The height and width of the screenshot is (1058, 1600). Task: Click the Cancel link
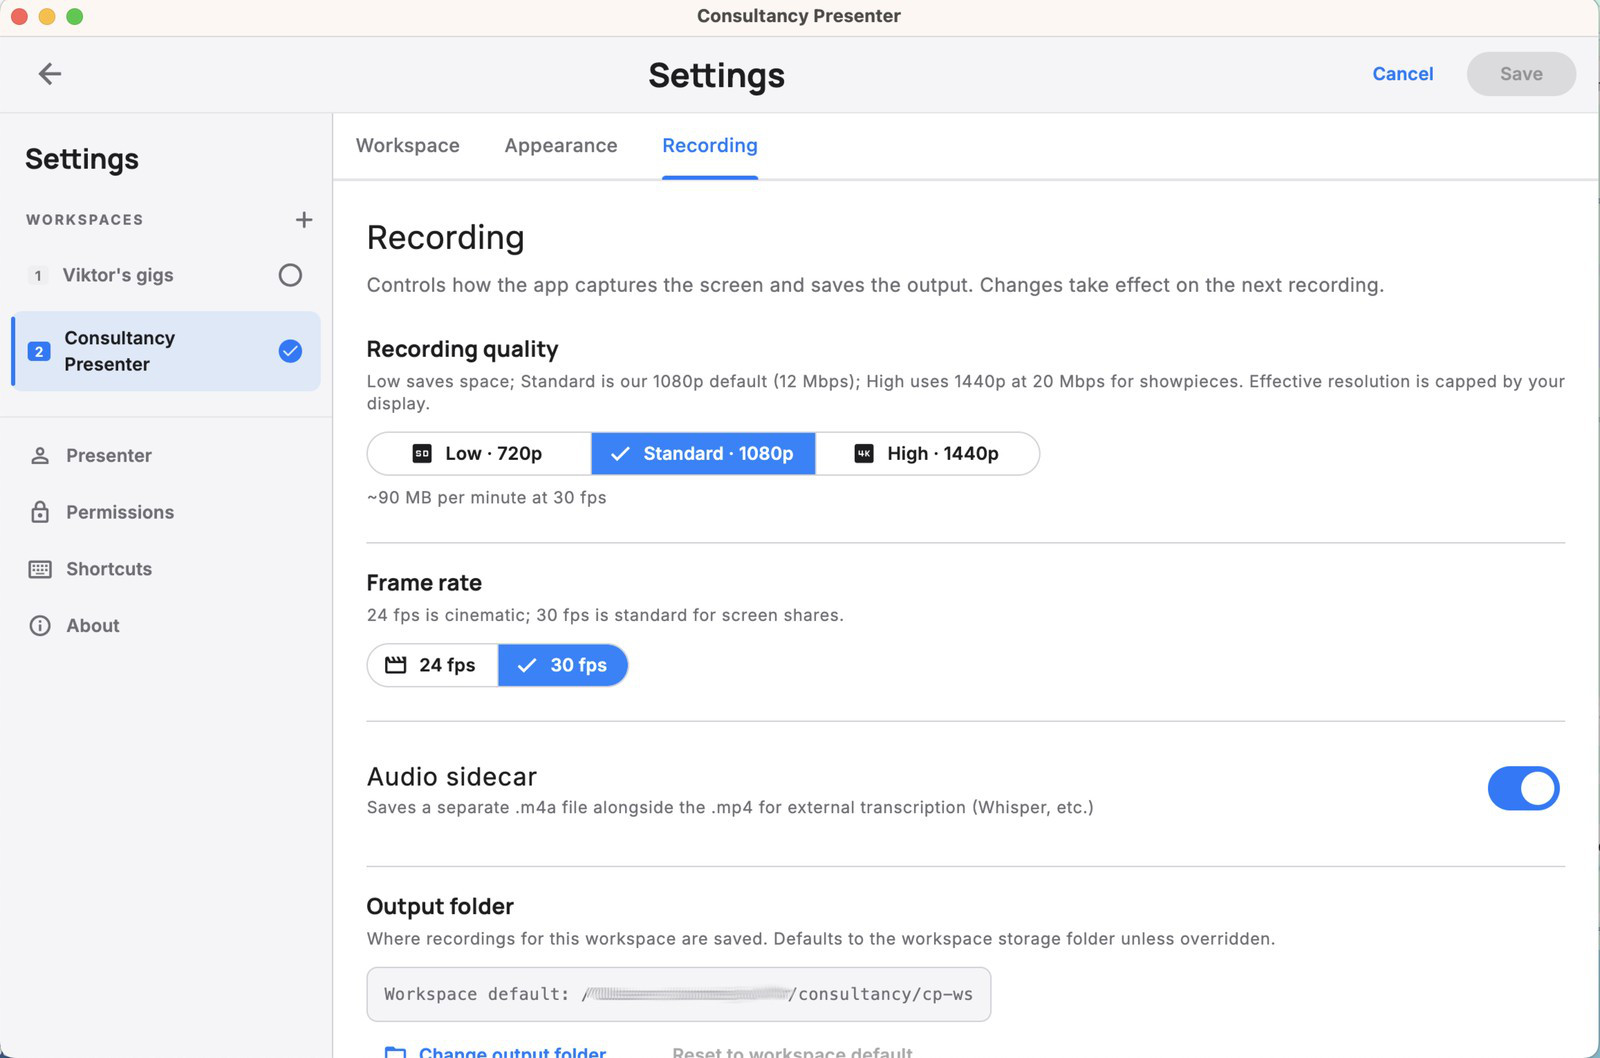click(1402, 74)
